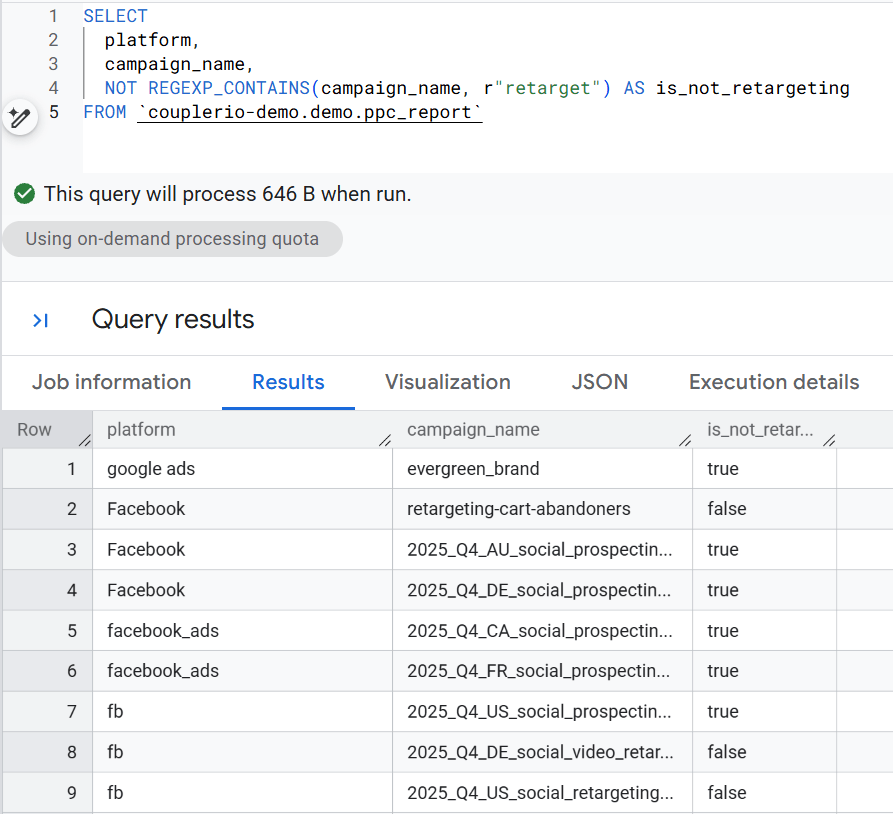Select the "2025_Q4_US_social_retargeting..." cell
The image size is (893, 814).
(542, 792)
